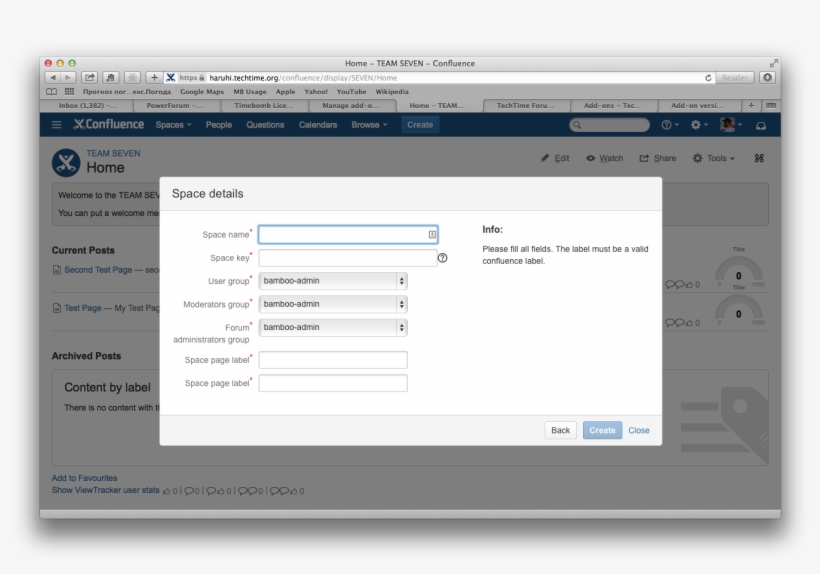Viewport: 820px width, 574px height.
Task: Open the Moderators group dropdown
Action: (333, 304)
